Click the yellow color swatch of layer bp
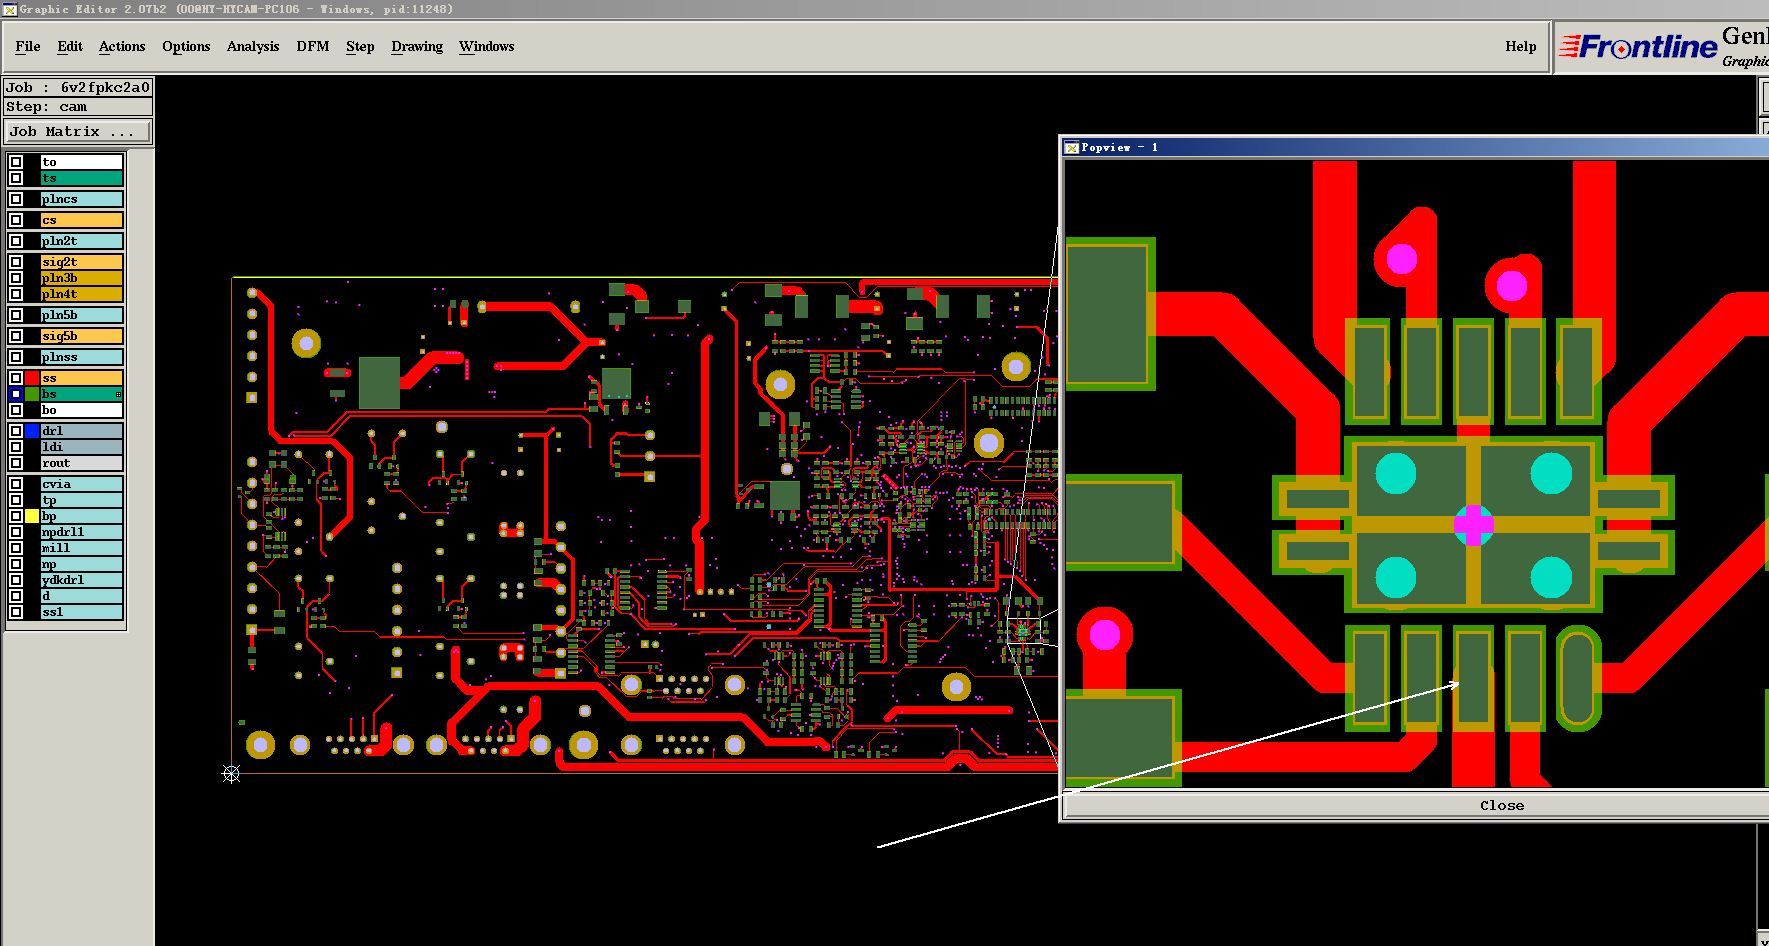 [x=32, y=516]
